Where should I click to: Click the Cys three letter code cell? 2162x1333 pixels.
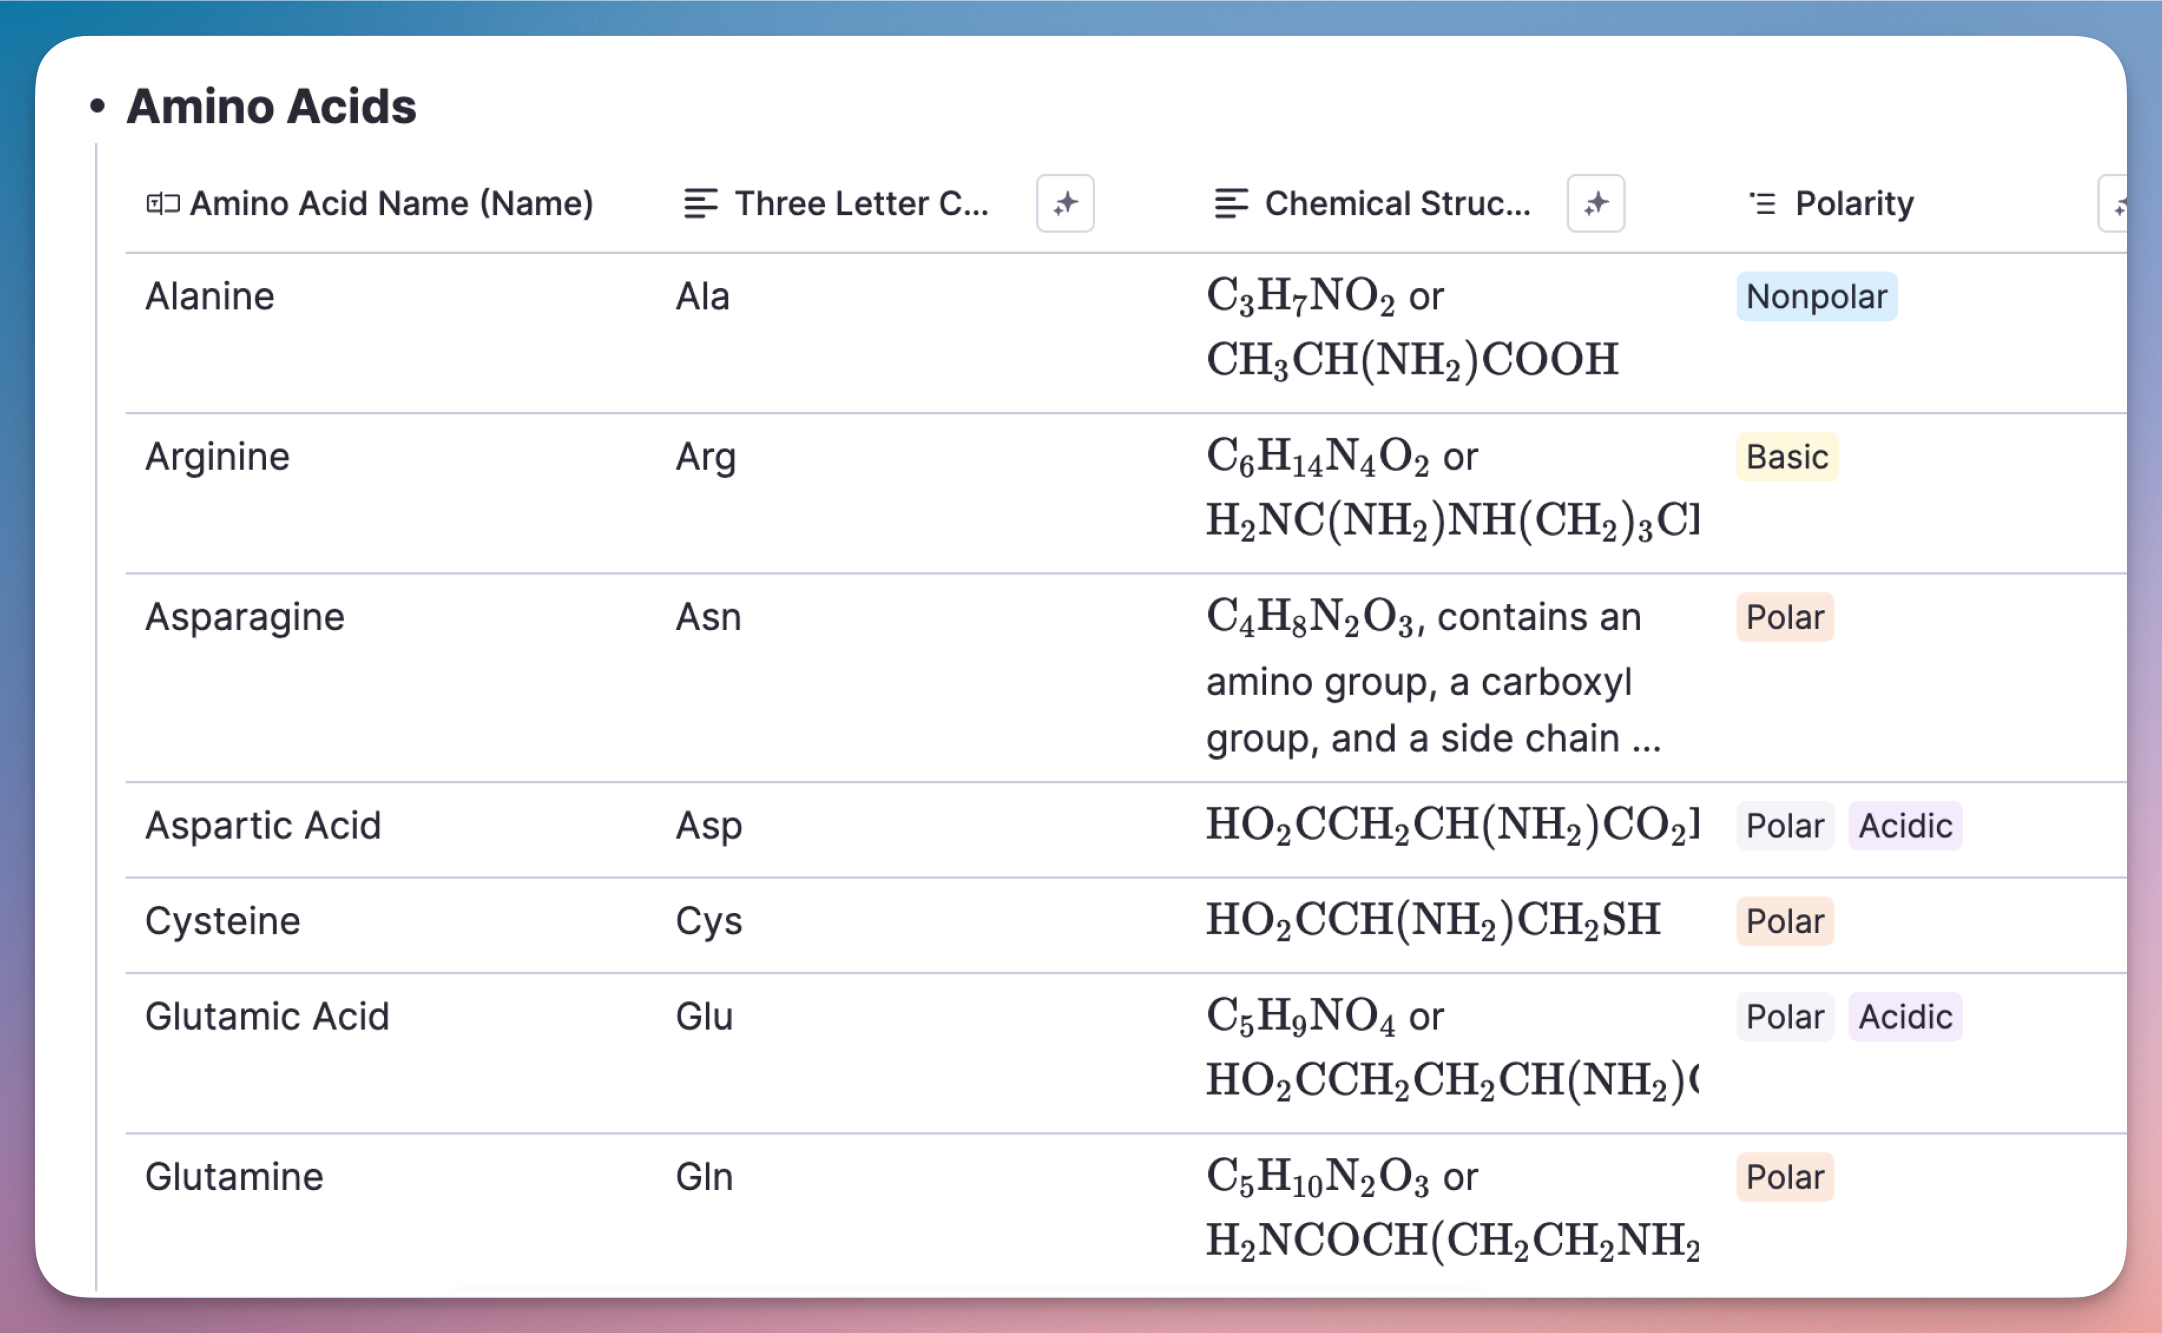(708, 921)
